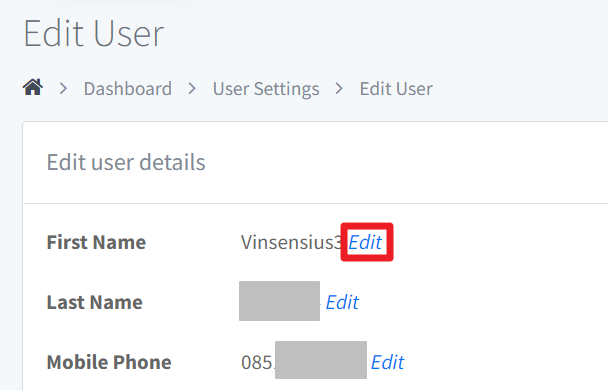Click the Mobile Phone field label

tap(109, 362)
